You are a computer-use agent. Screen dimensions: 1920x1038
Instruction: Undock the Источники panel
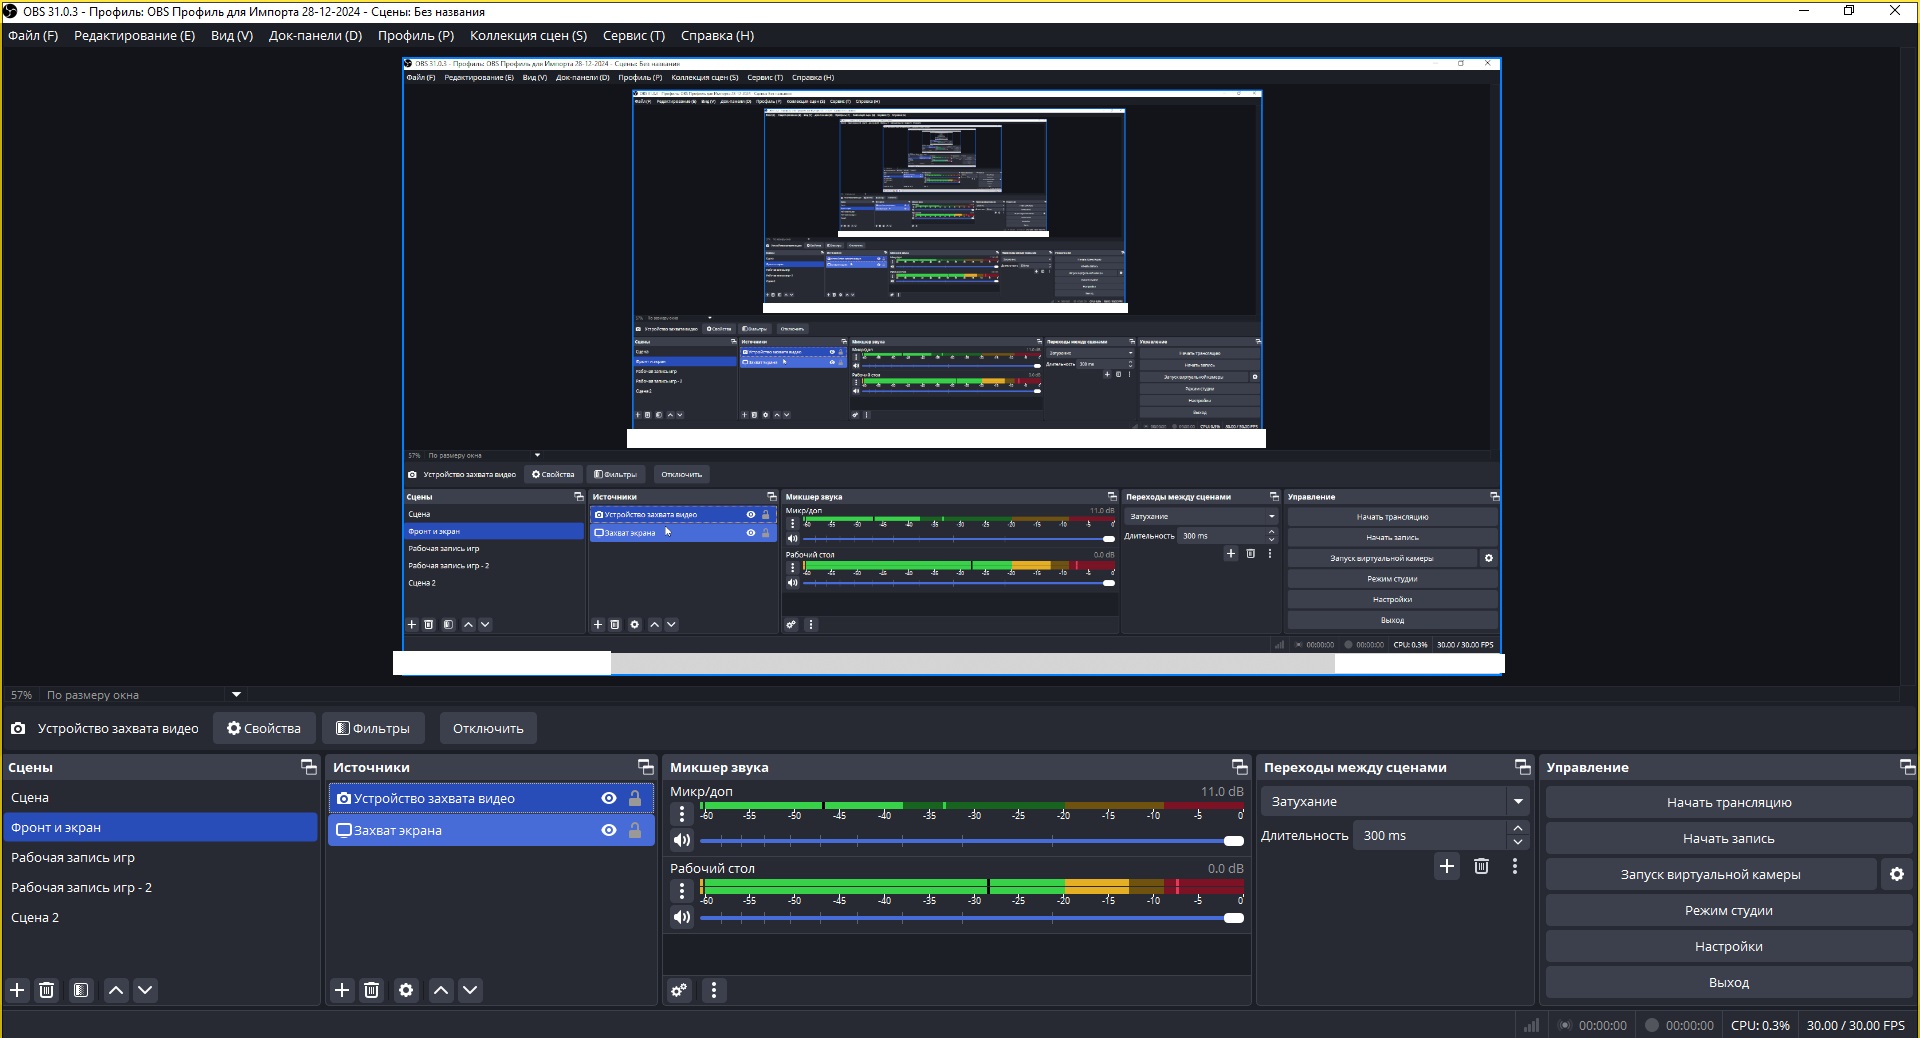click(x=646, y=767)
